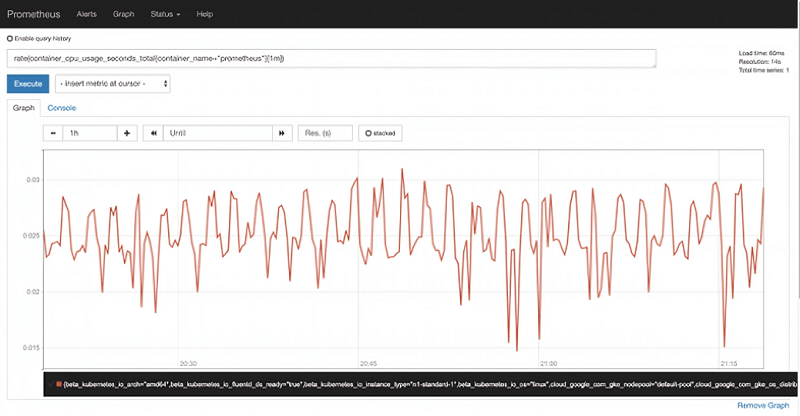Run the query with Execute
Screen dimensions: 800x416
tap(28, 84)
